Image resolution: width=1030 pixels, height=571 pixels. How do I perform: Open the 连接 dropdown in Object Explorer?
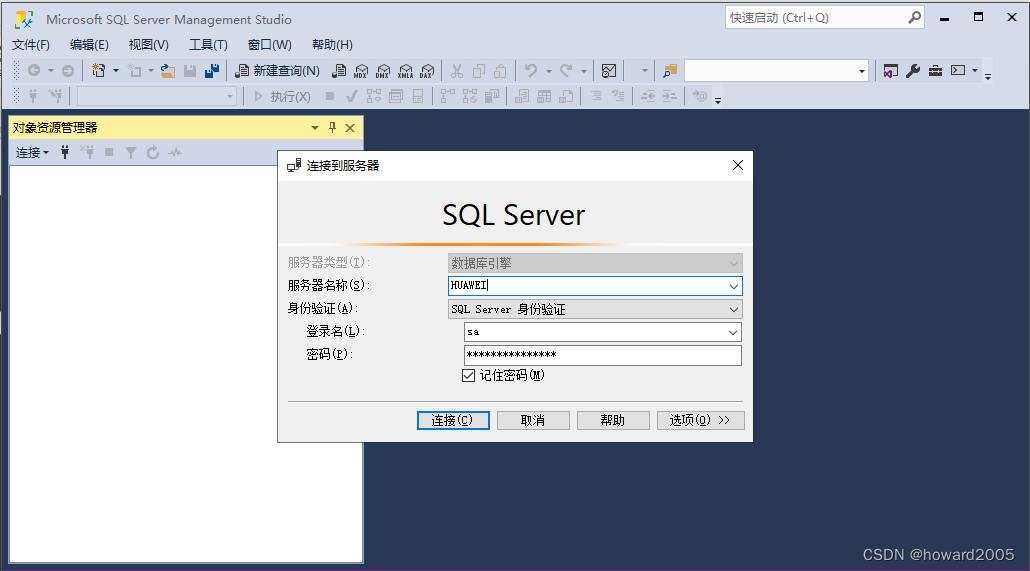[32, 152]
